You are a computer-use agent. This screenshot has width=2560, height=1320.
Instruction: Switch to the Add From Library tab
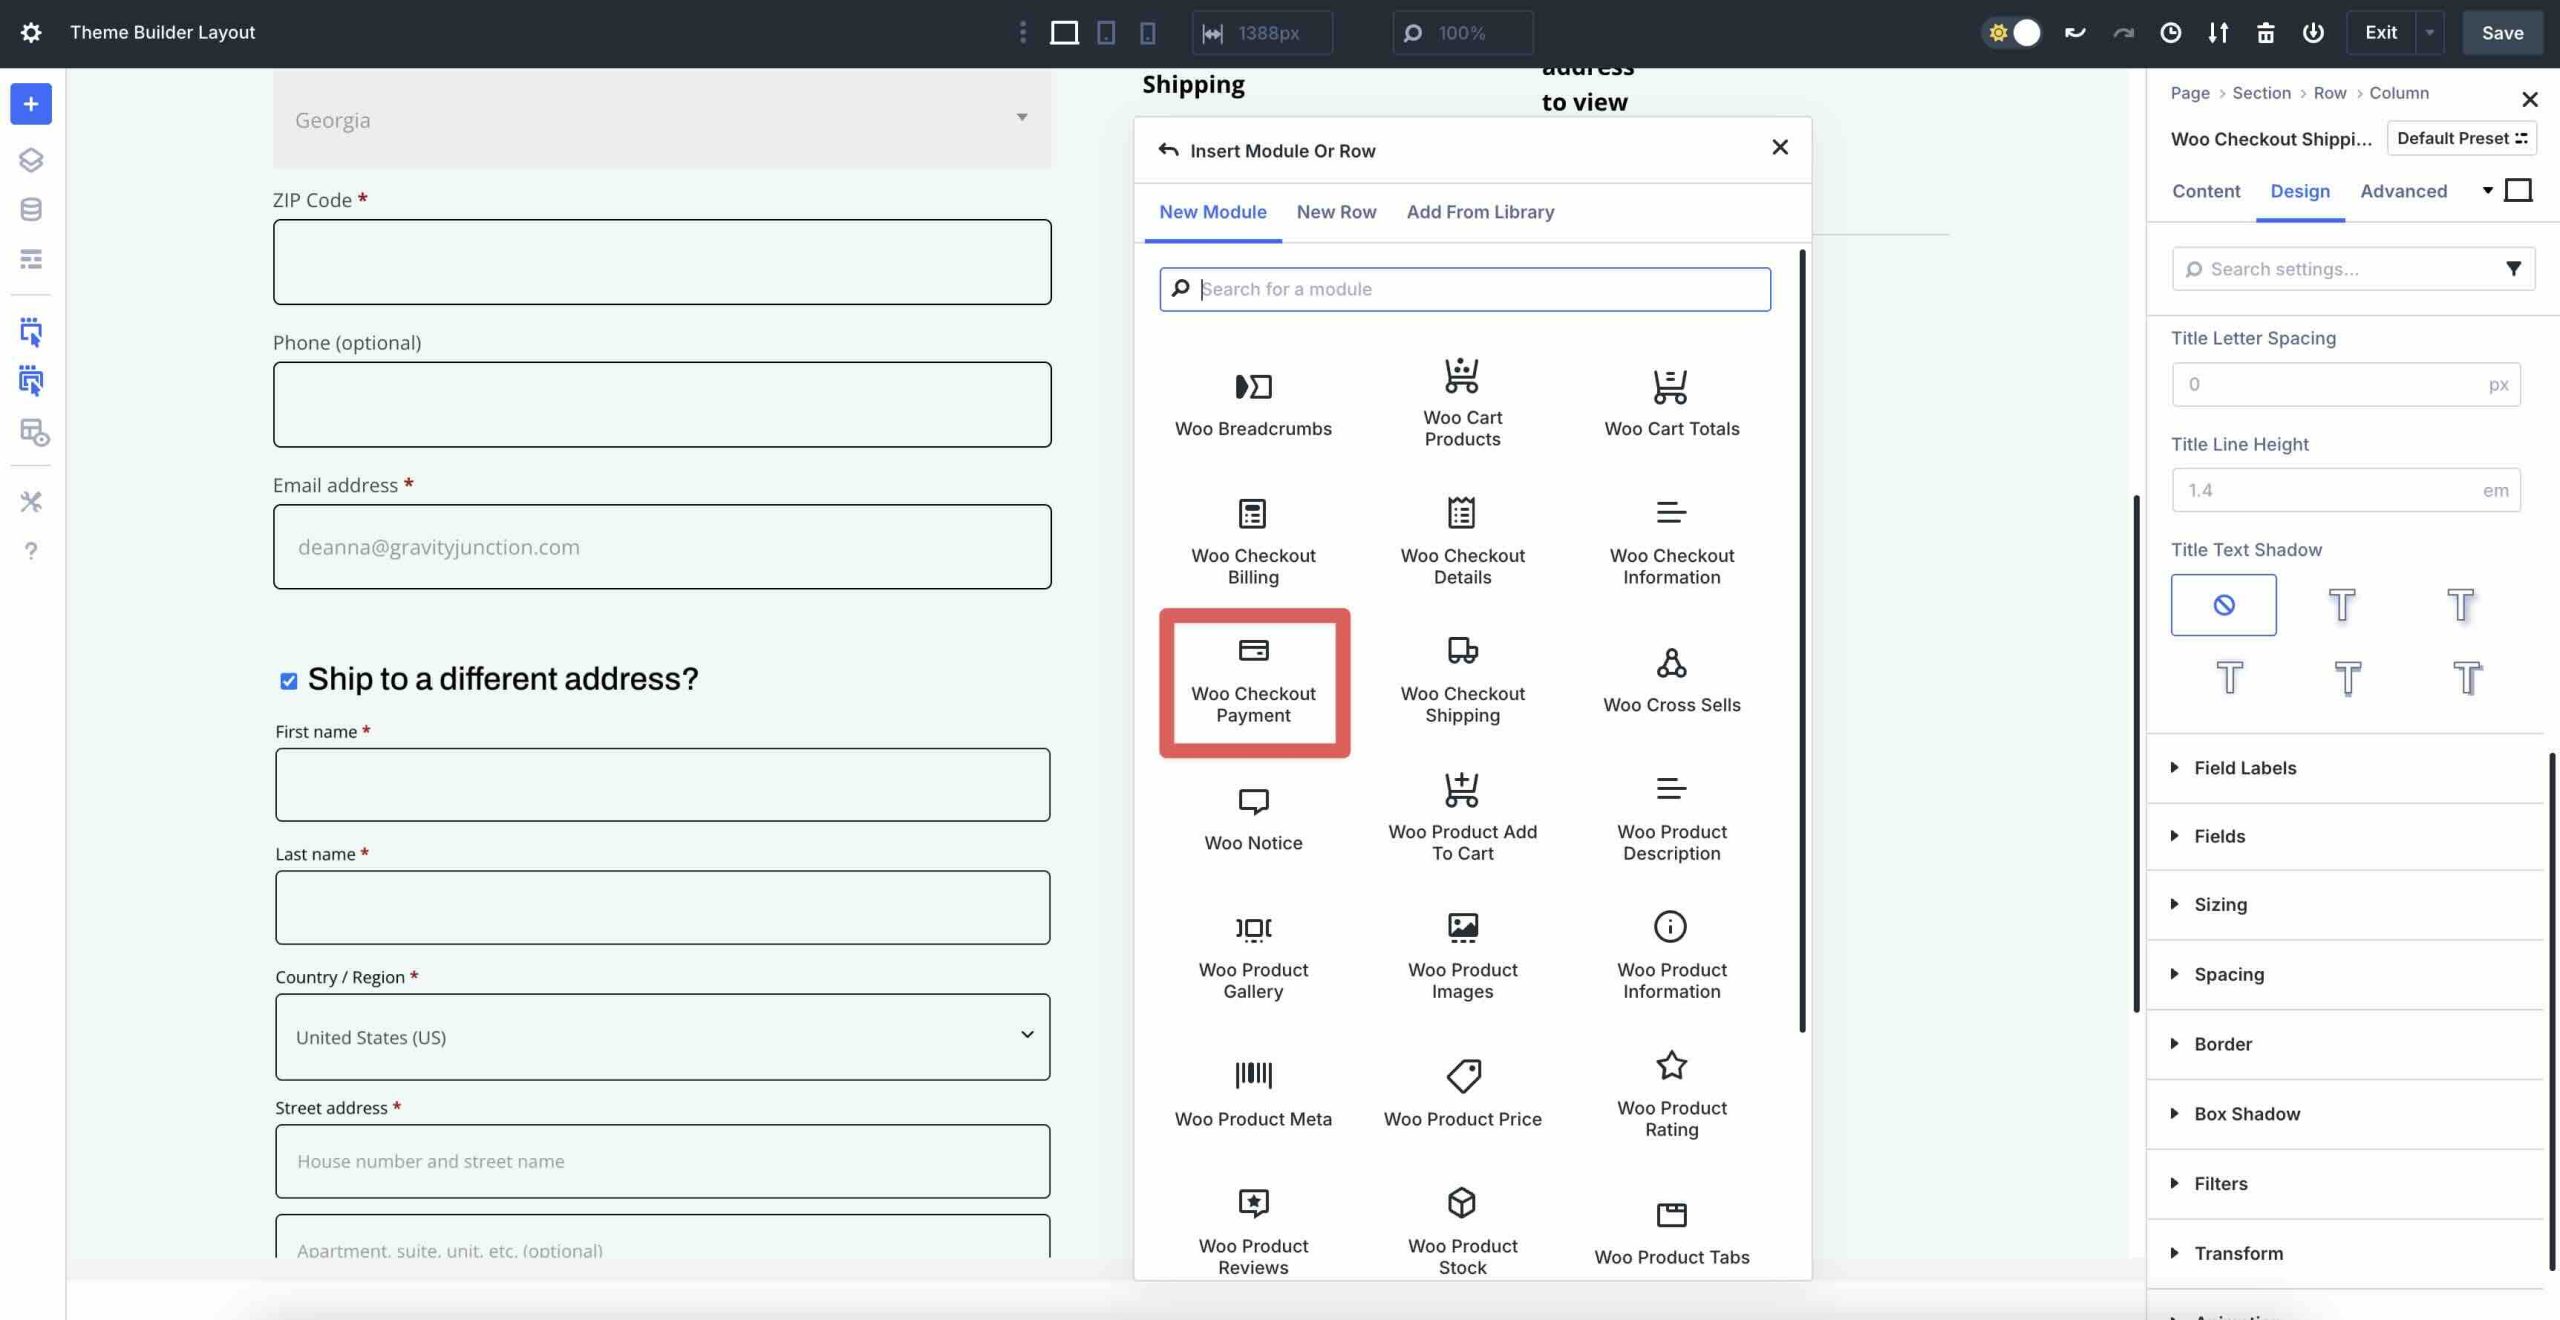click(x=1480, y=211)
